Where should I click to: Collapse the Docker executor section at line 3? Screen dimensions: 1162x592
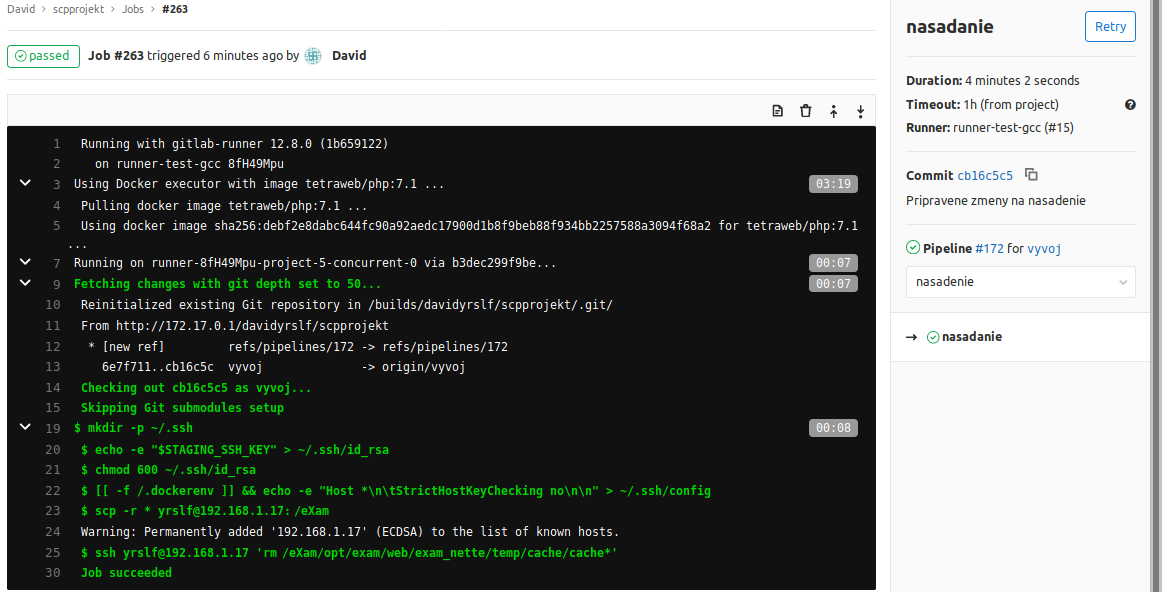pos(25,183)
